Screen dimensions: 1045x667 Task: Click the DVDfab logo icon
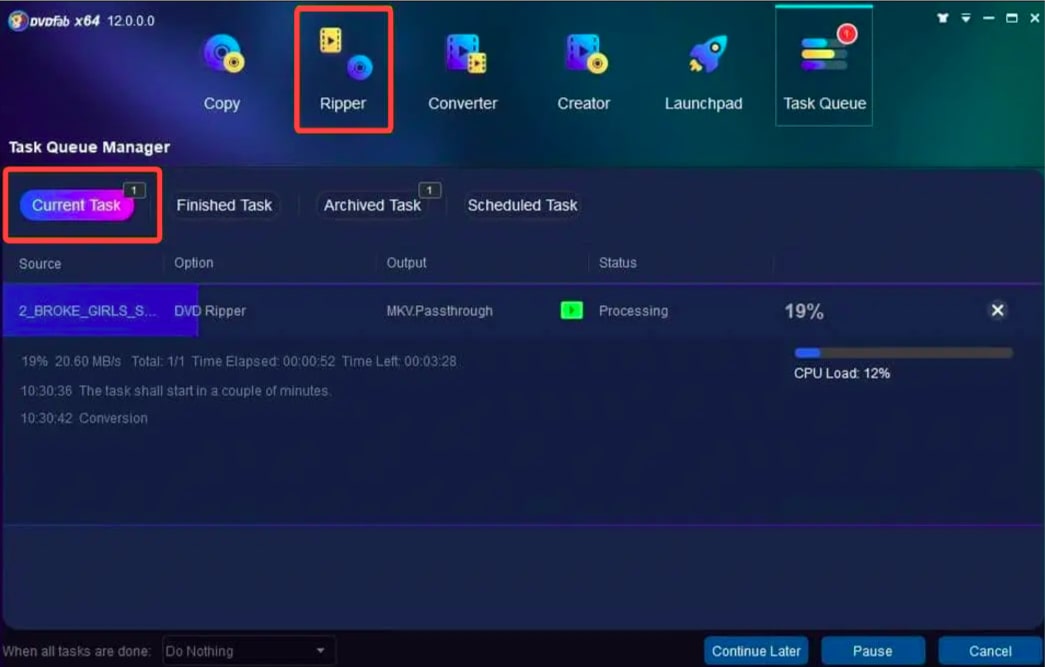click(17, 18)
